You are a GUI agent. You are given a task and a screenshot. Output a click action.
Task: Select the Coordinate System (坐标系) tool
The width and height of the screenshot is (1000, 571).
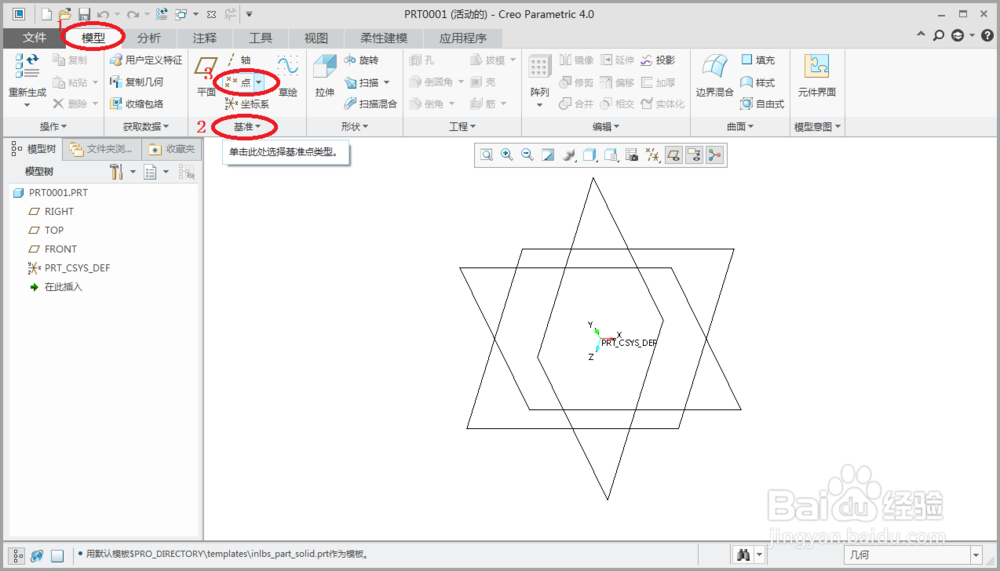pos(247,104)
